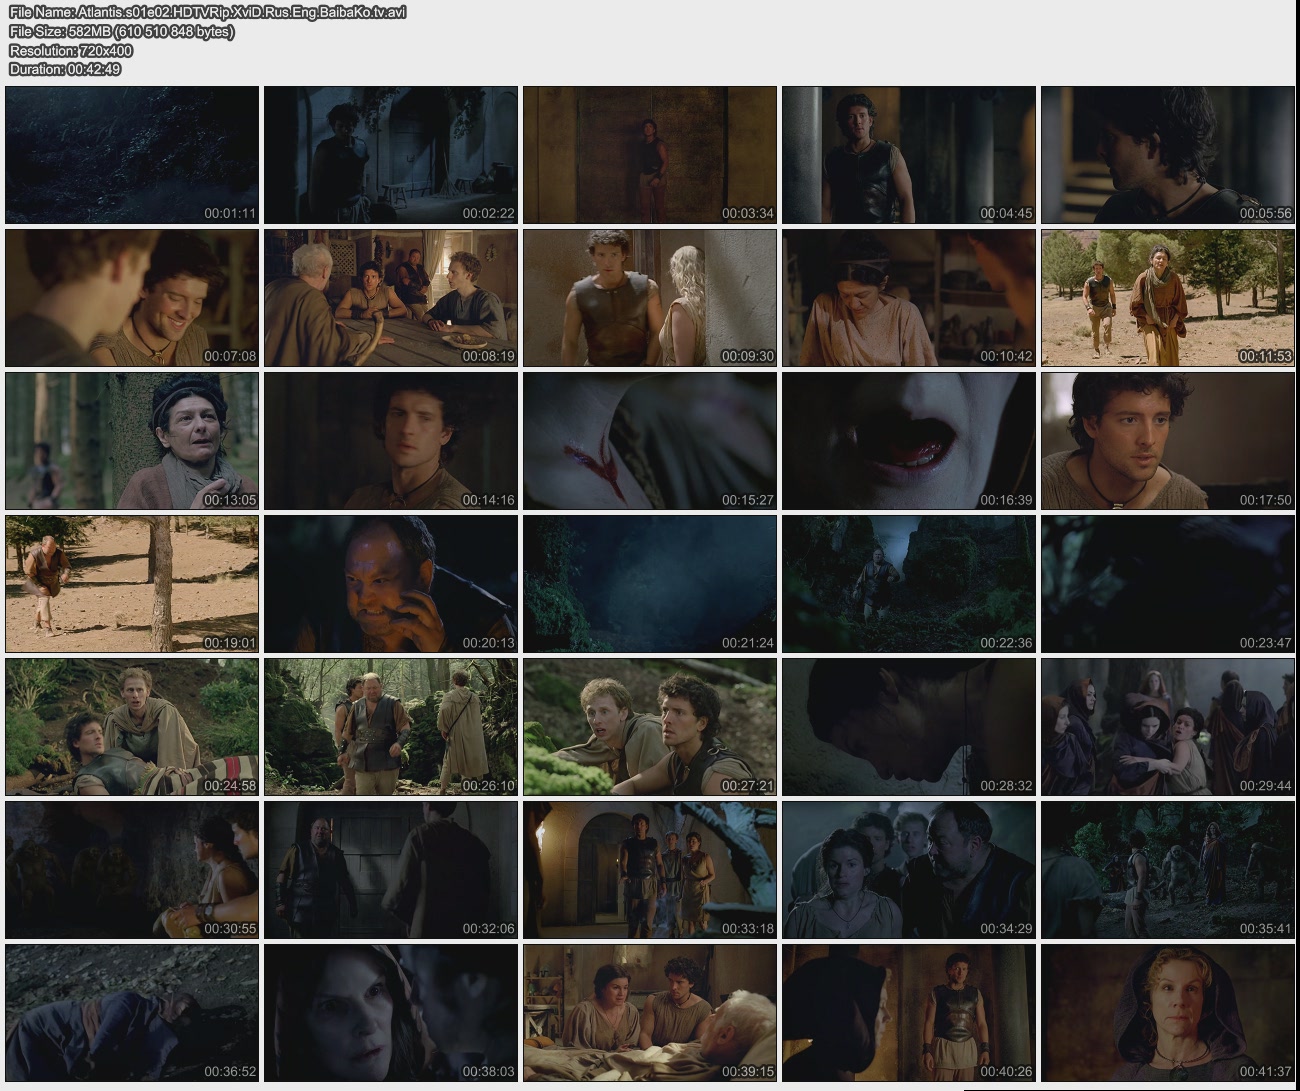This screenshot has height=1091, width=1300.
Task: Open the hooded women frame at 00:29:44
Action: [x=1167, y=727]
